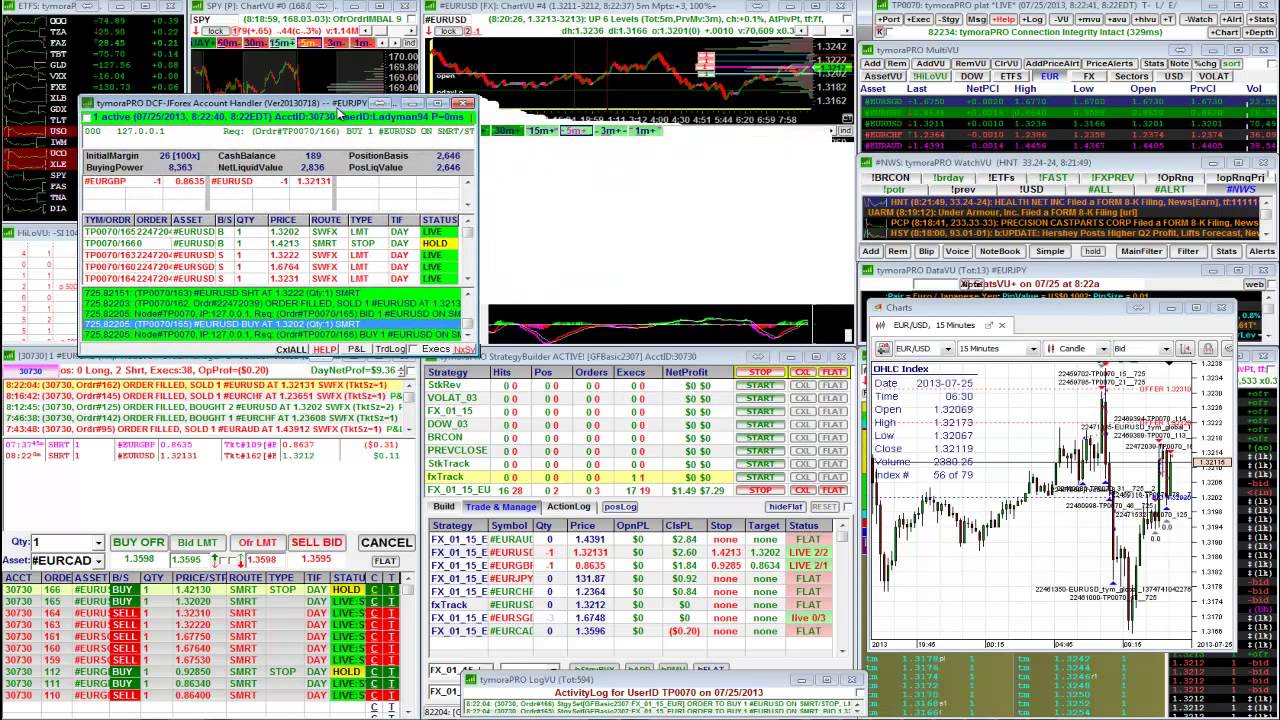Click the T cell for order 166
Screen dimensions: 1280x720
pos(390,590)
